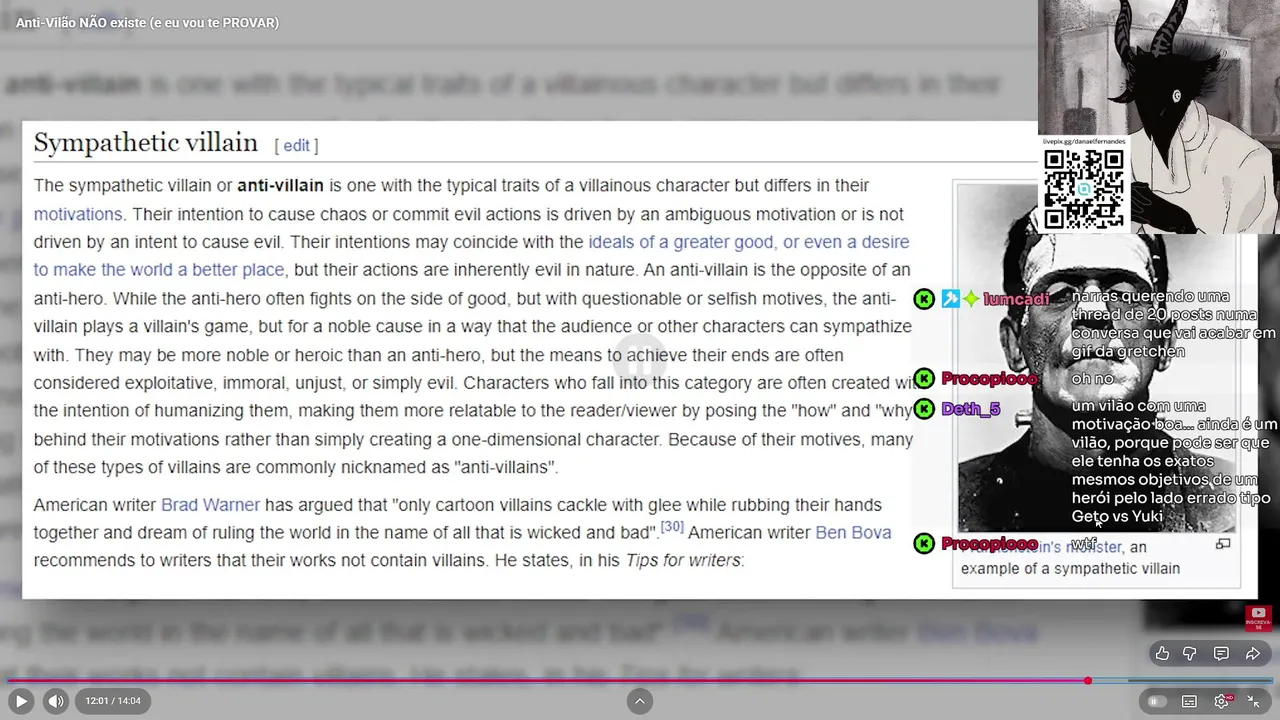Click the [30] citation reference
The width and height of the screenshot is (1280, 720).
click(672, 527)
